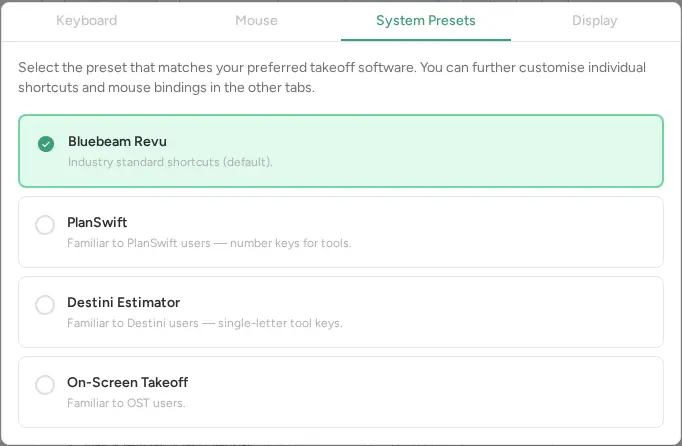This screenshot has width=682, height=446.
Task: Go to the Display tab
Action: coord(595,20)
